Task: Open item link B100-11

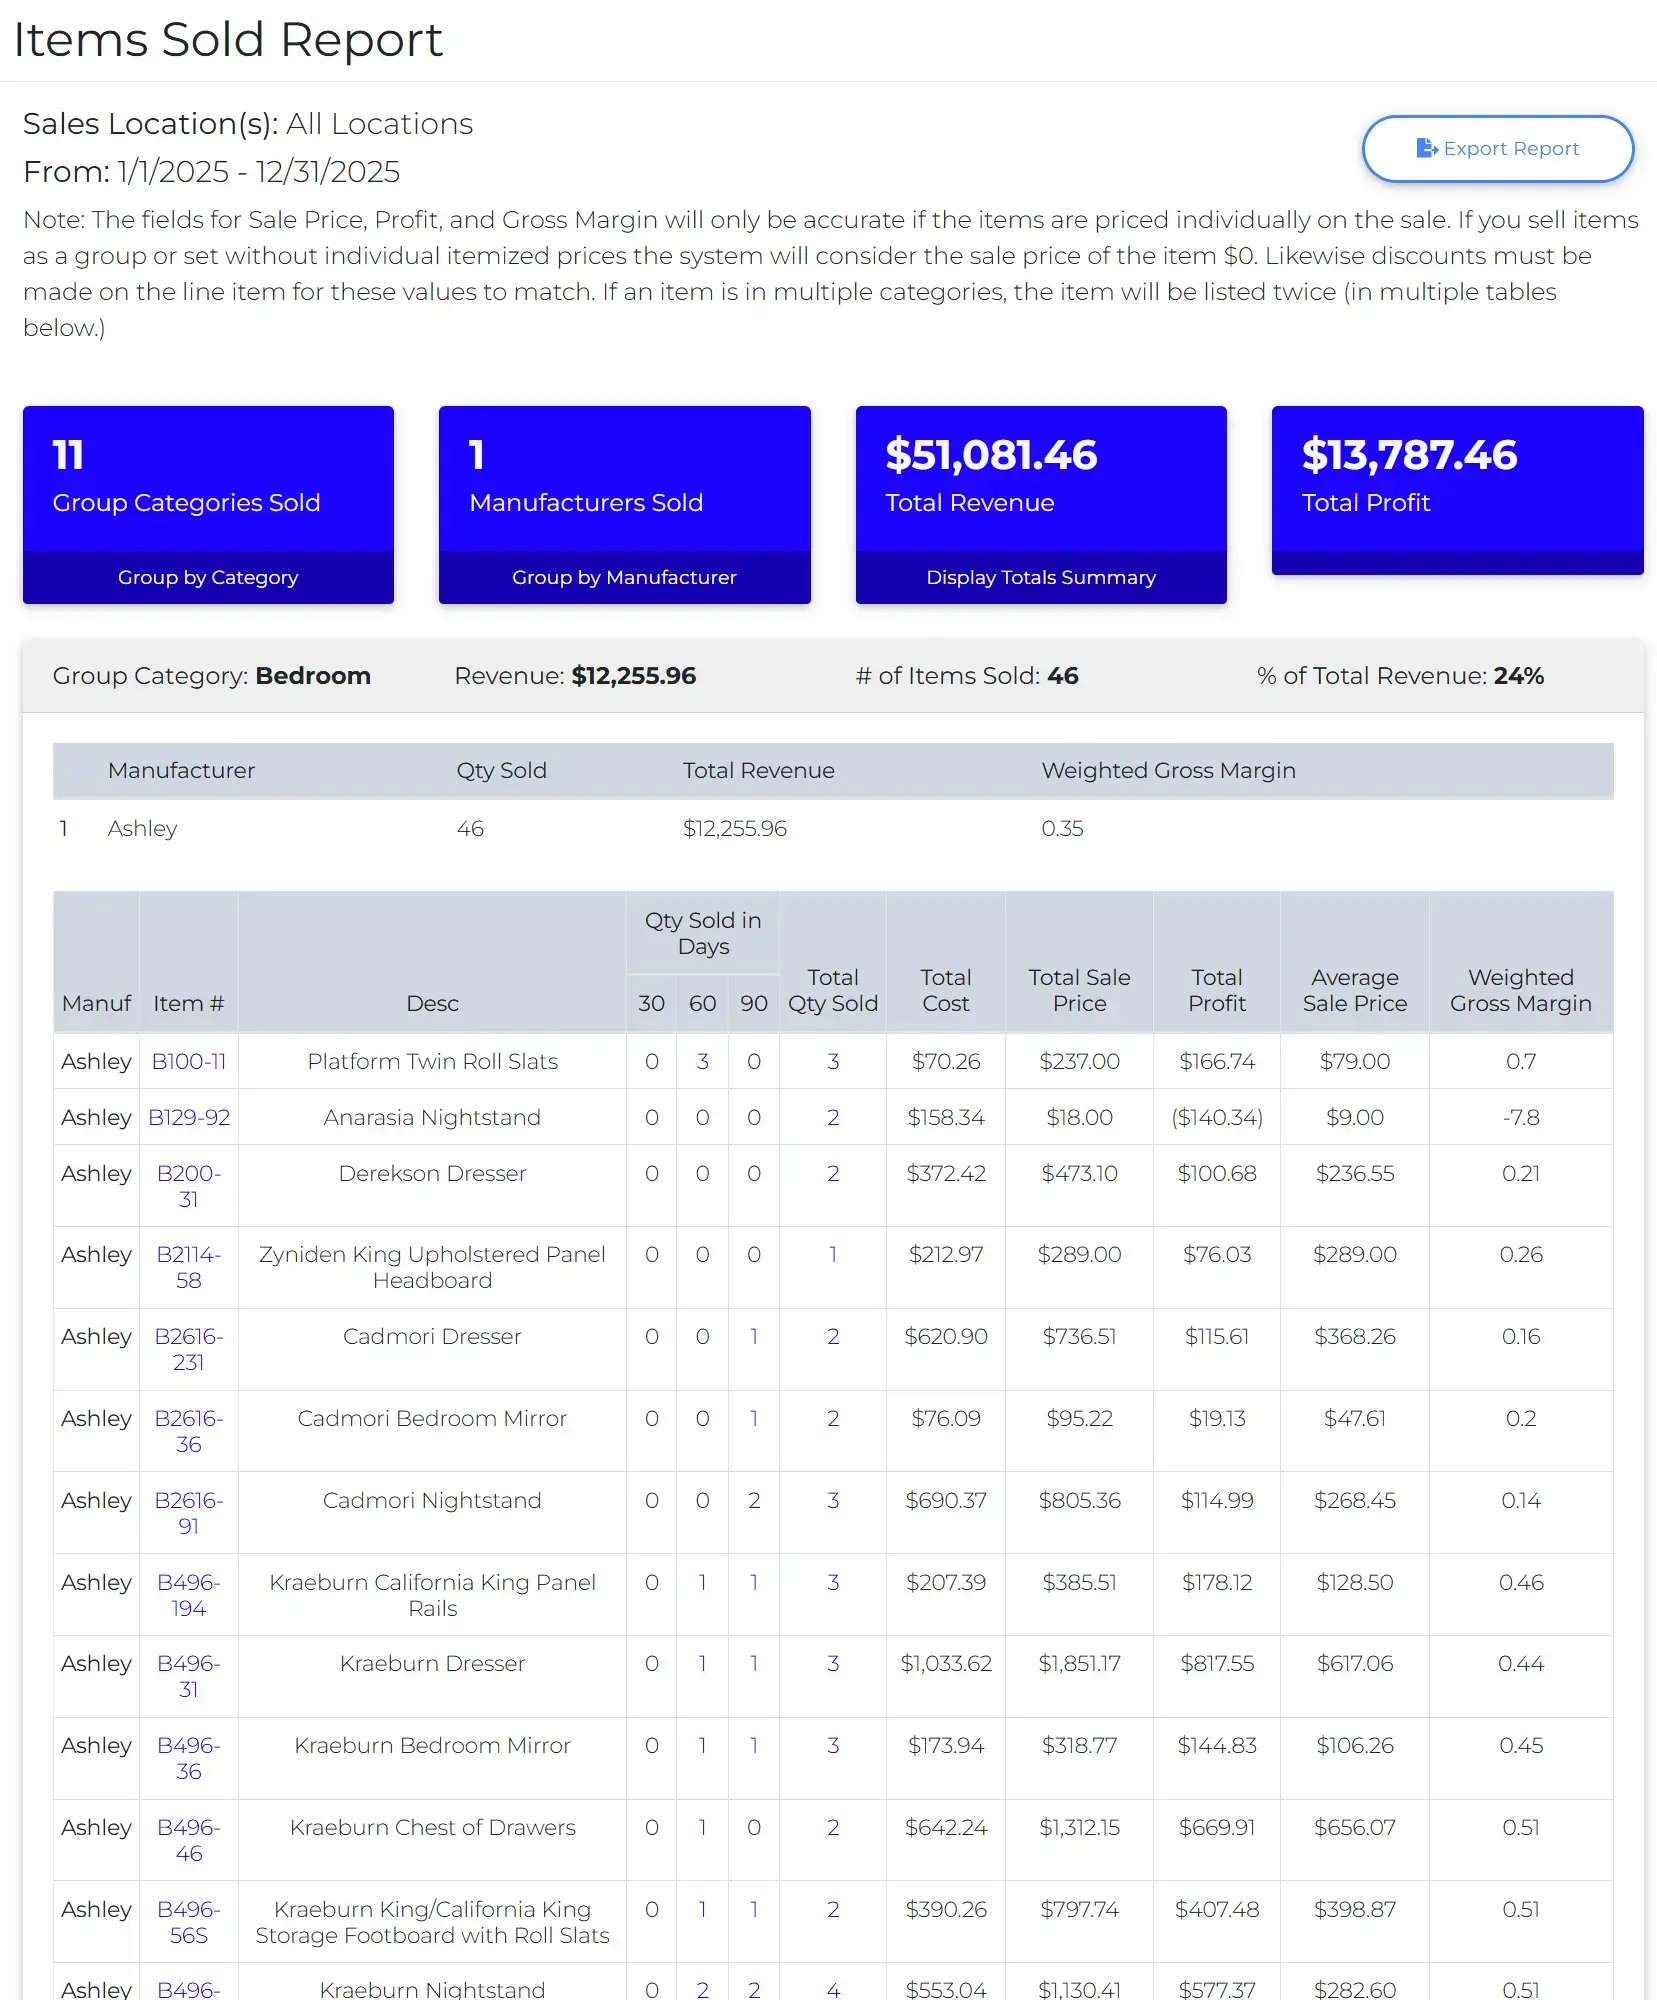Action: pos(188,1061)
